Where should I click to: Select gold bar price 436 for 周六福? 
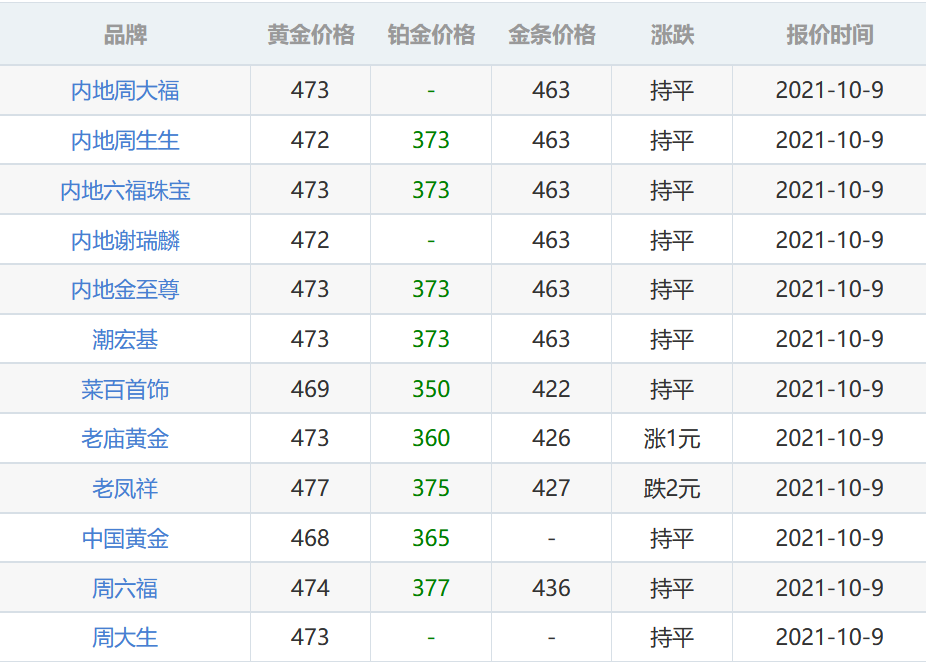click(551, 588)
